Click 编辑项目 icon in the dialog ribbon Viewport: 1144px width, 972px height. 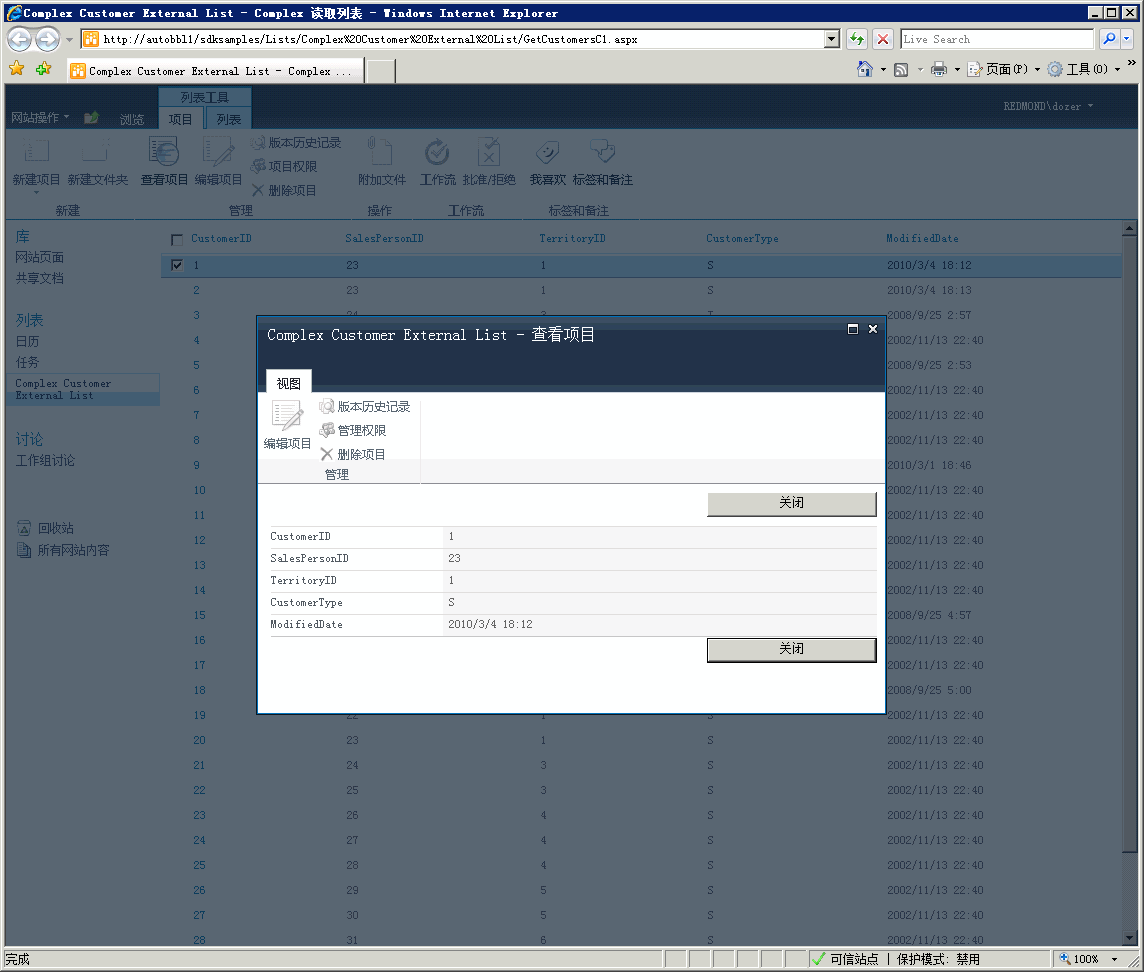pos(287,417)
